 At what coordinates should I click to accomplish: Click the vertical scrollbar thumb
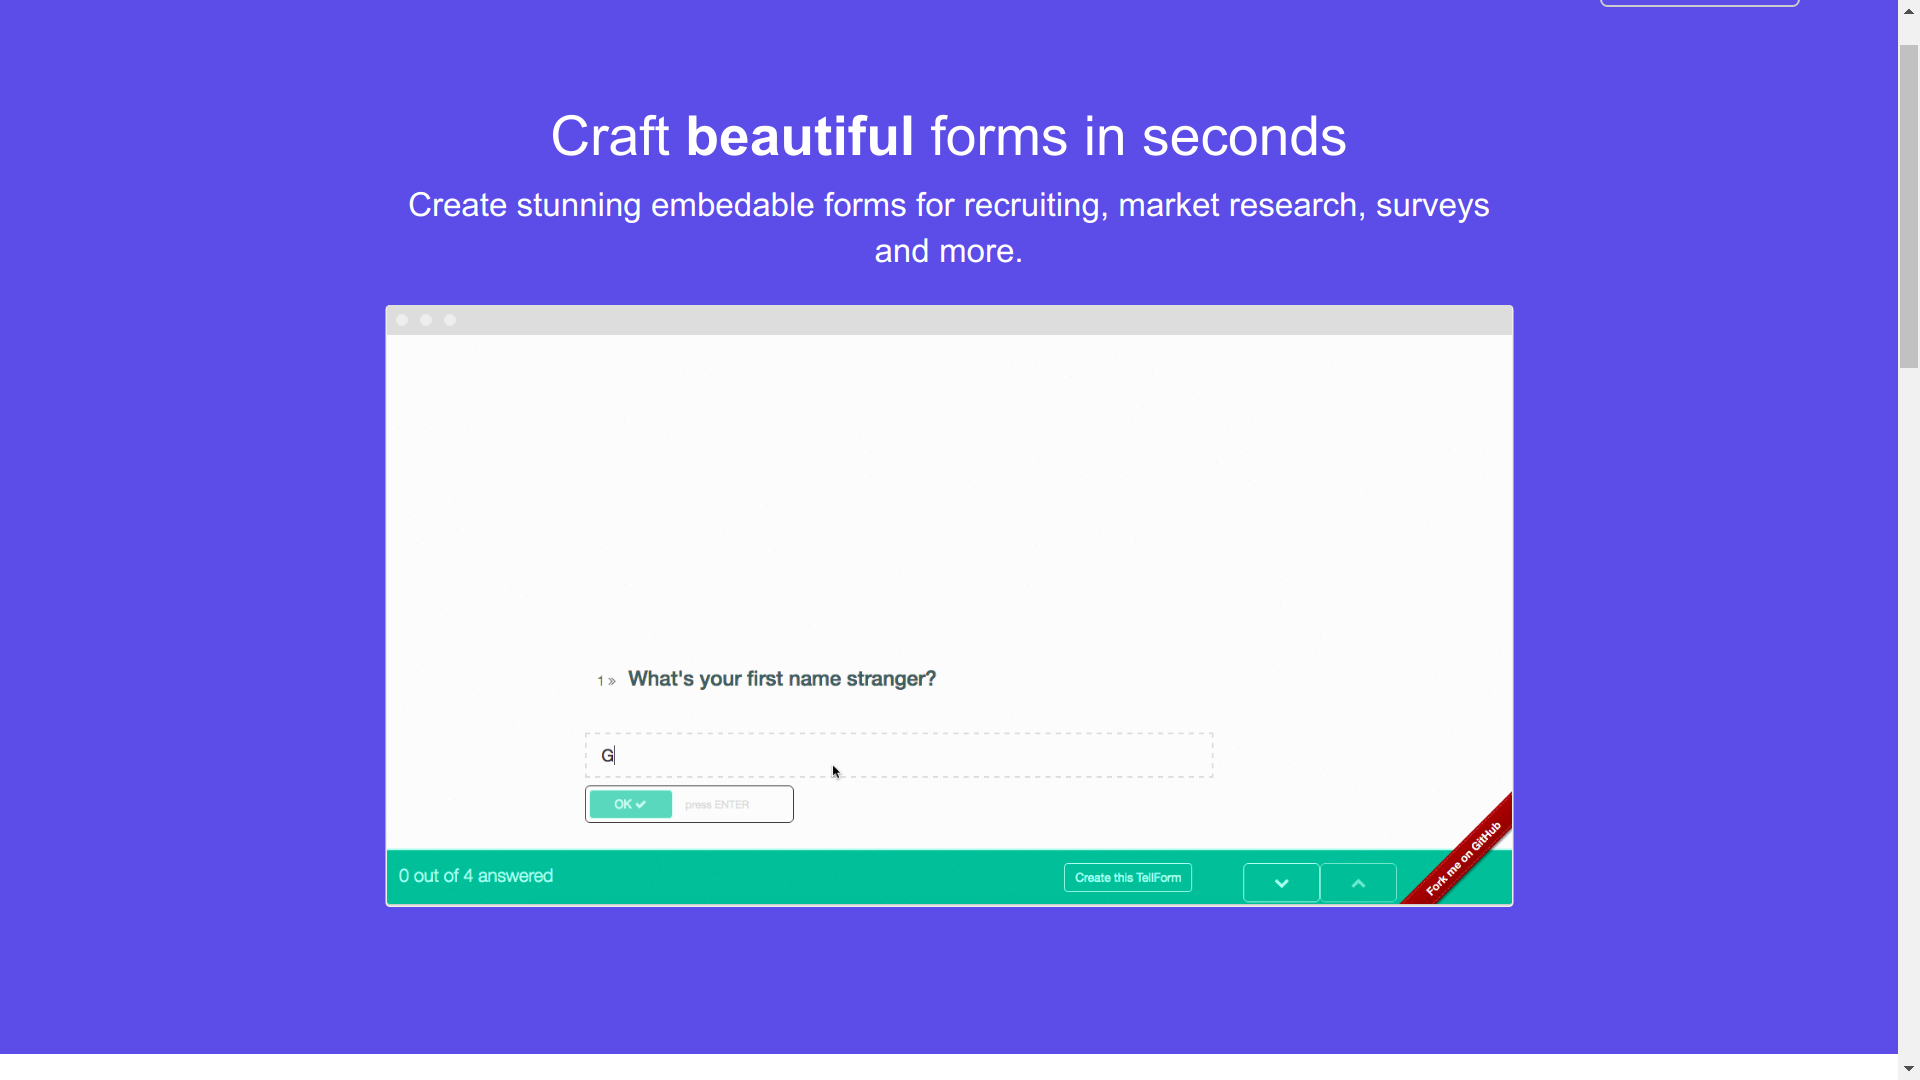coord(1909,206)
